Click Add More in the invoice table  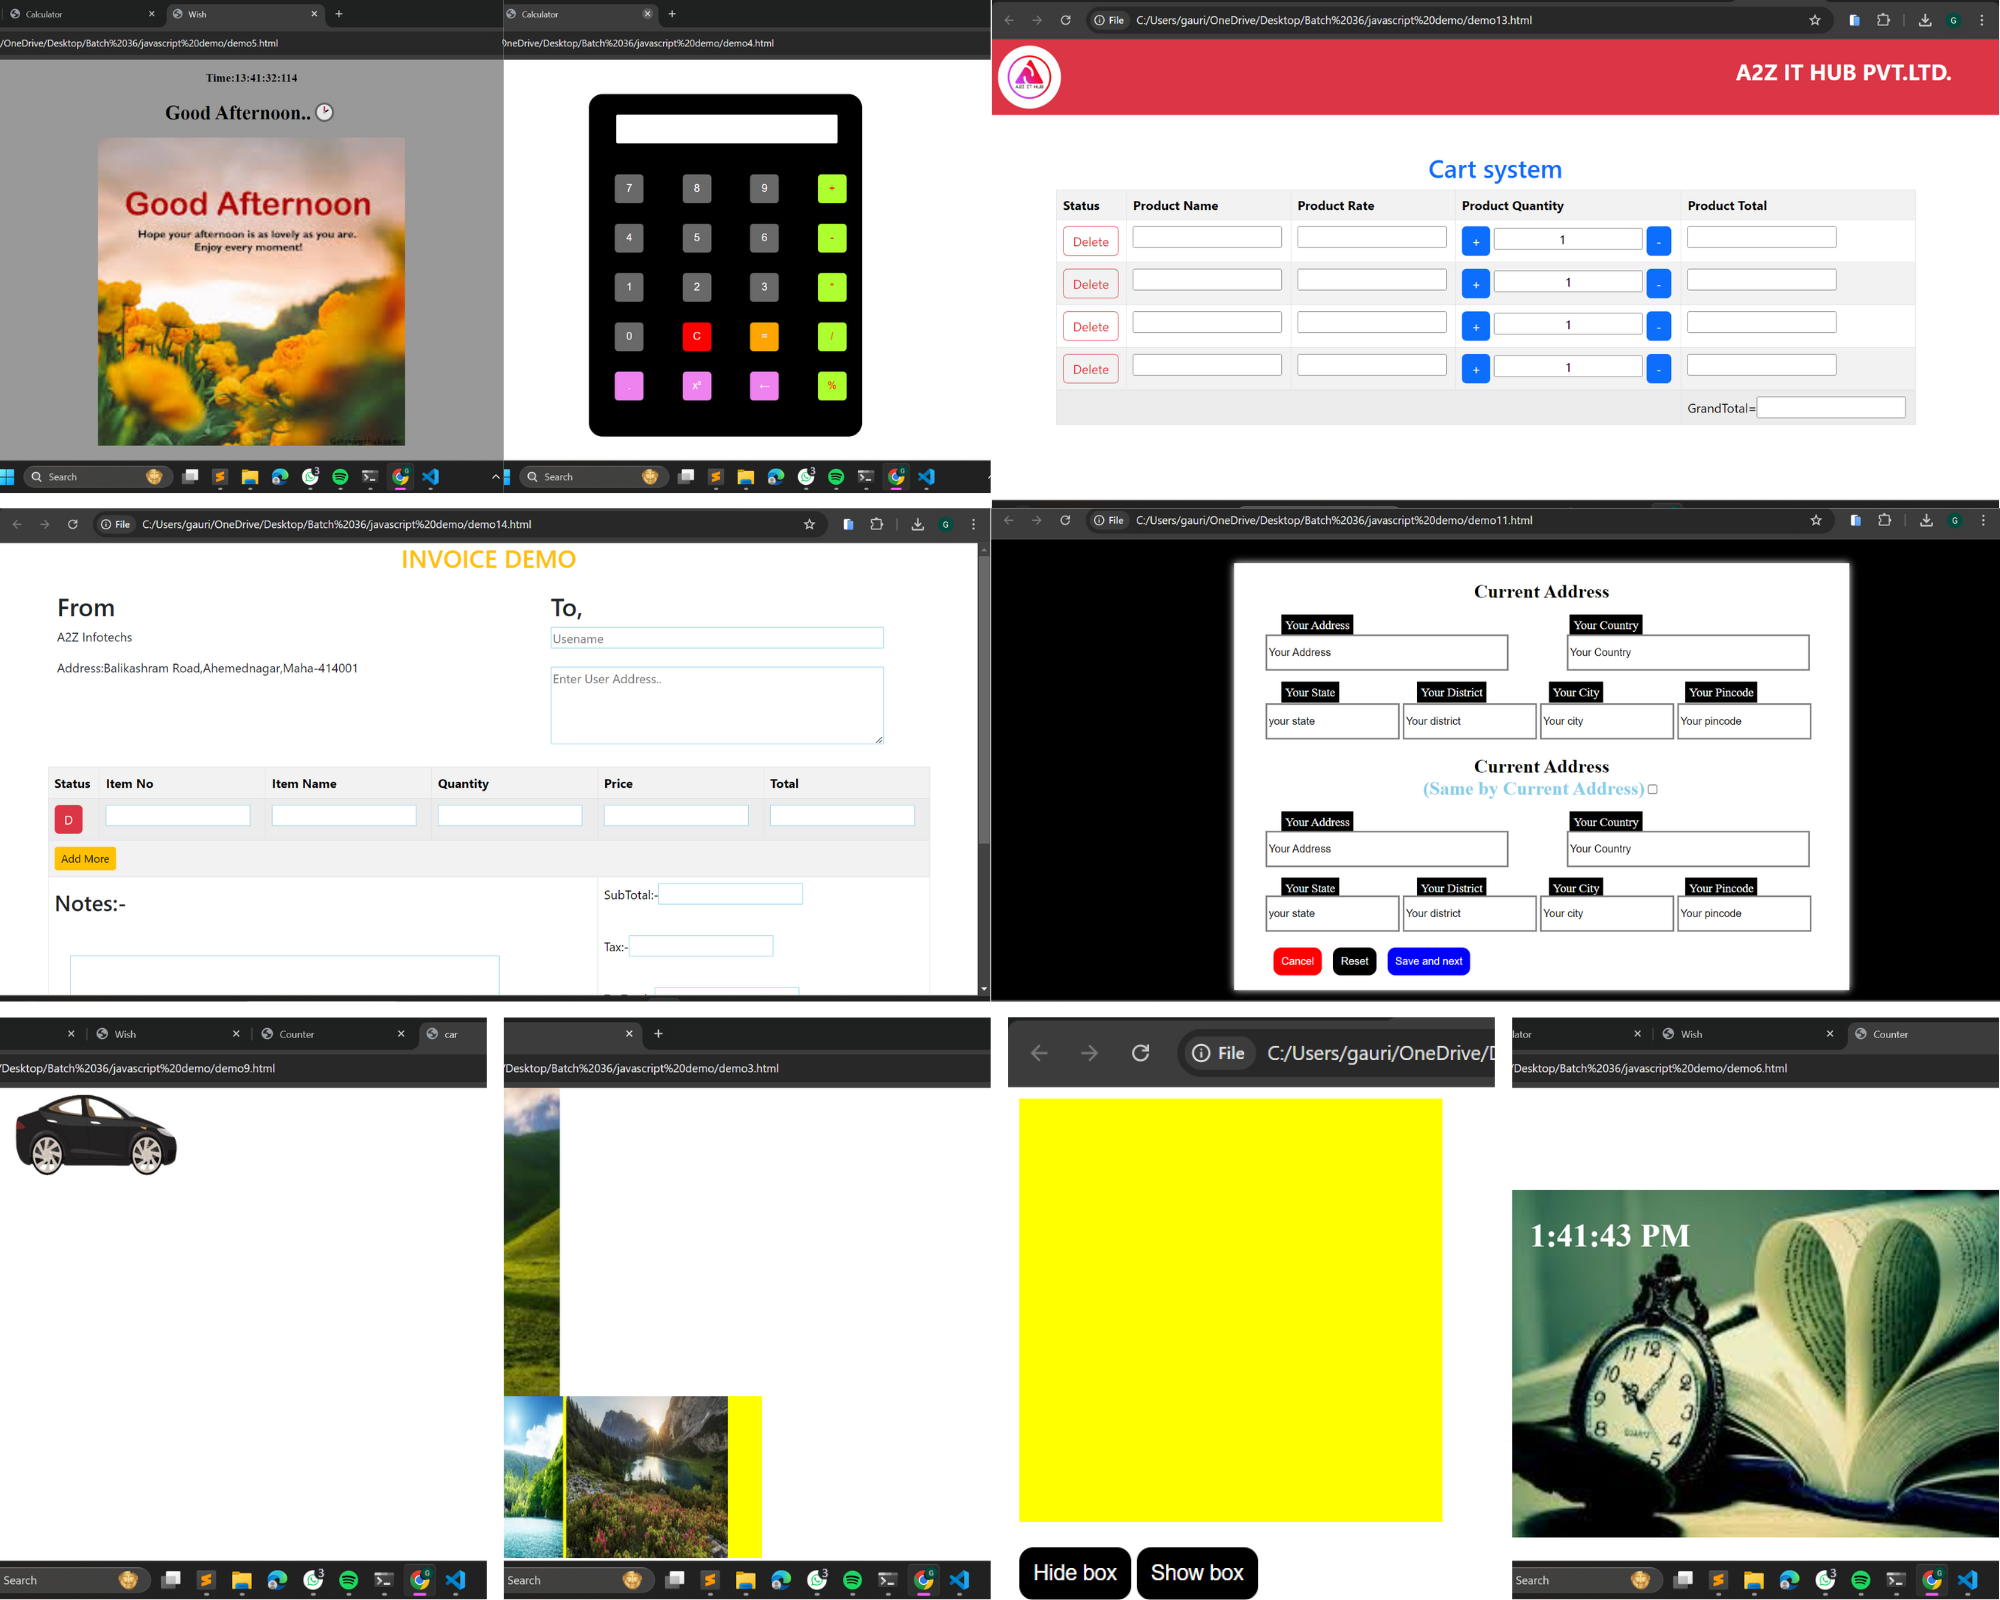point(85,858)
